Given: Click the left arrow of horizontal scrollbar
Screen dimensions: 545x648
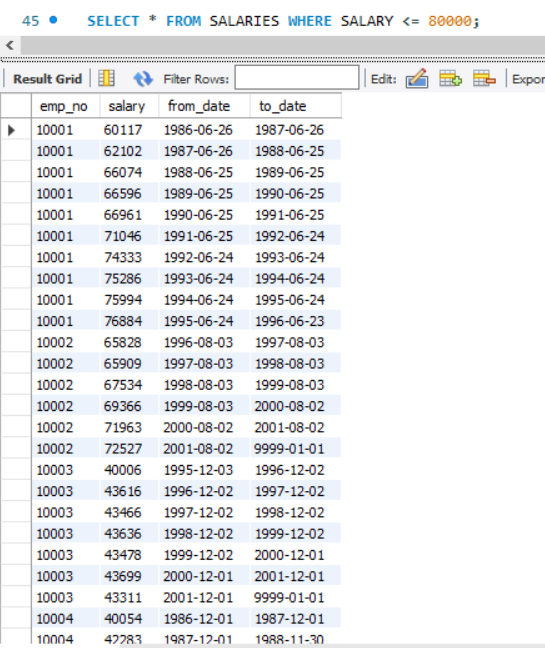Looking at the screenshot, I should [10, 45].
